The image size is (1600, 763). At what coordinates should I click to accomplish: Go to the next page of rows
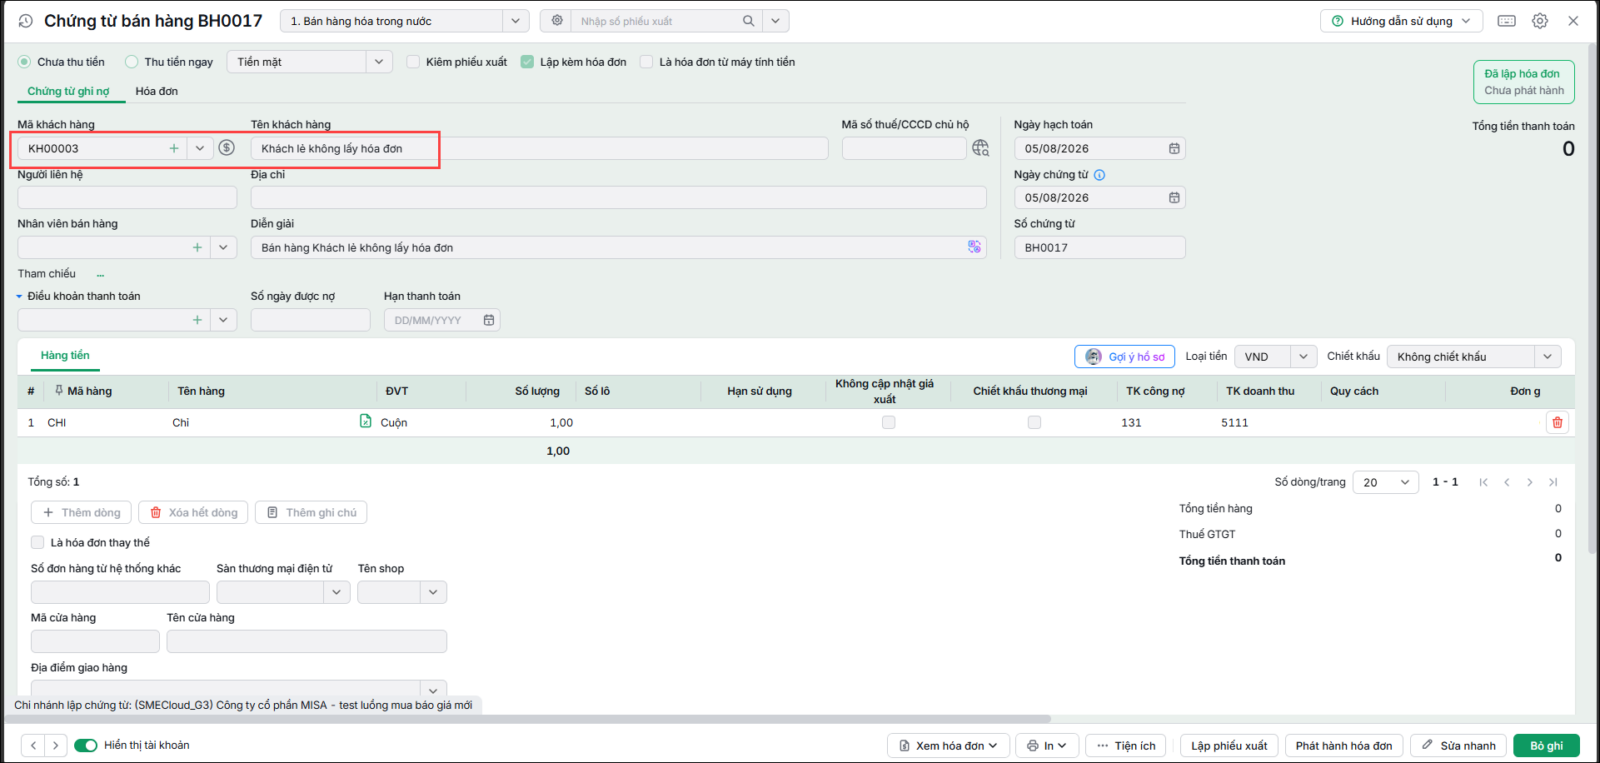coord(1530,482)
